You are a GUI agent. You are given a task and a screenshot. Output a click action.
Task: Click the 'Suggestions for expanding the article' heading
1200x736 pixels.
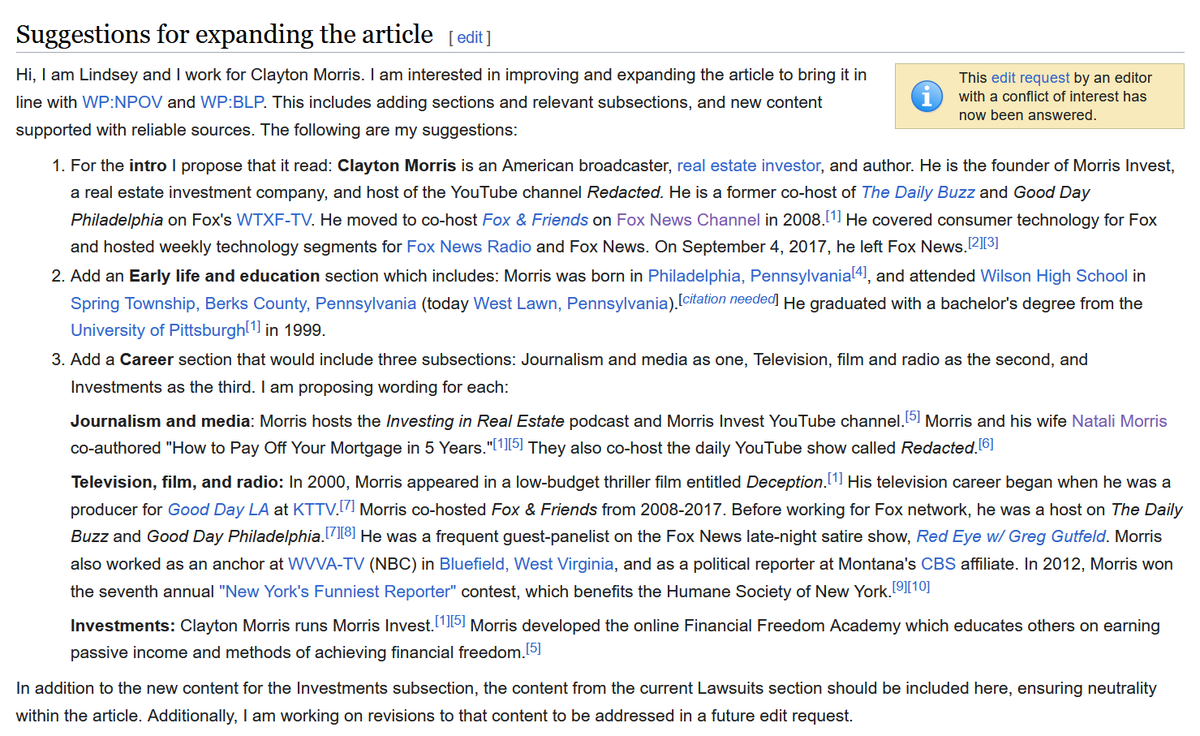click(225, 35)
